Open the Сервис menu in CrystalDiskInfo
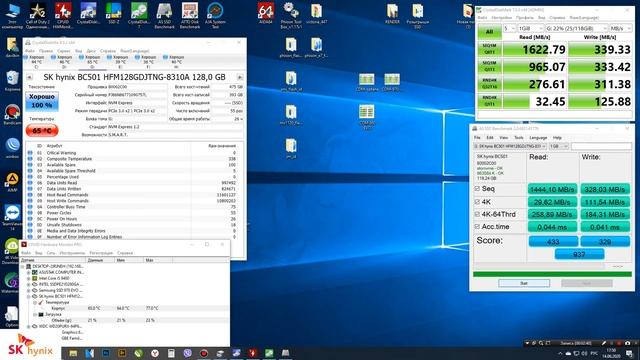Viewport: 640px width, 360px height. 64,51
